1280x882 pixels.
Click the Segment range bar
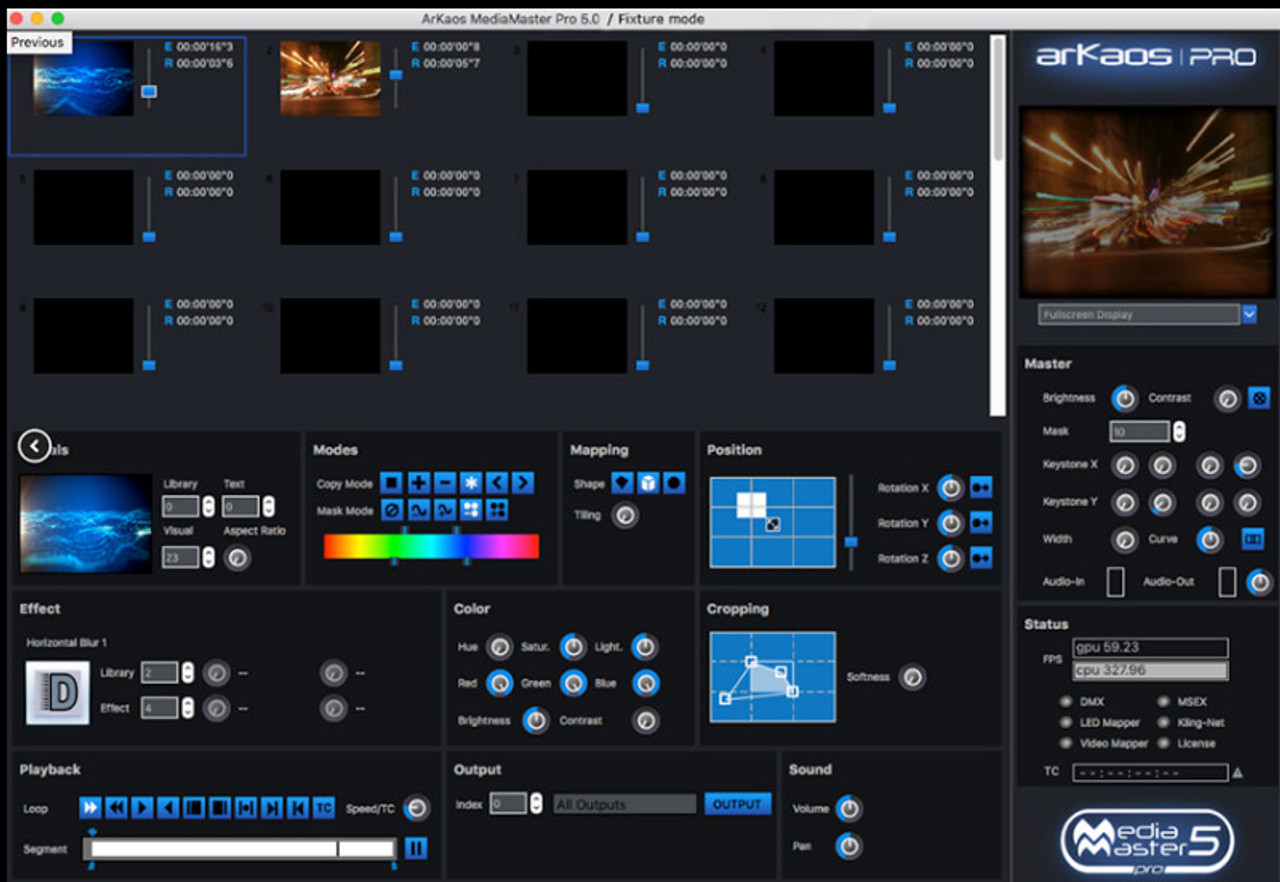coord(240,849)
